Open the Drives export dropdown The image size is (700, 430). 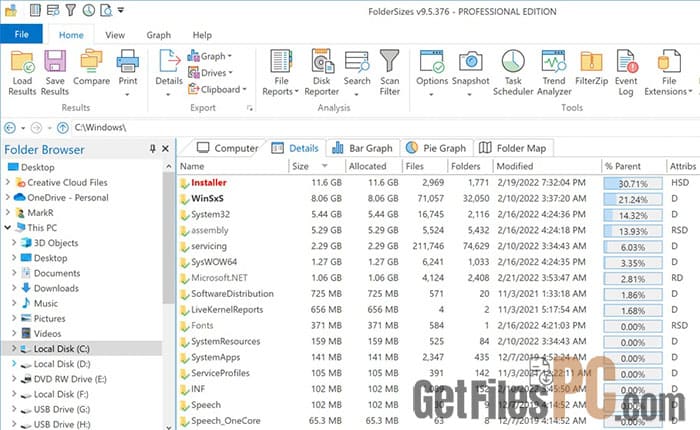click(x=210, y=72)
